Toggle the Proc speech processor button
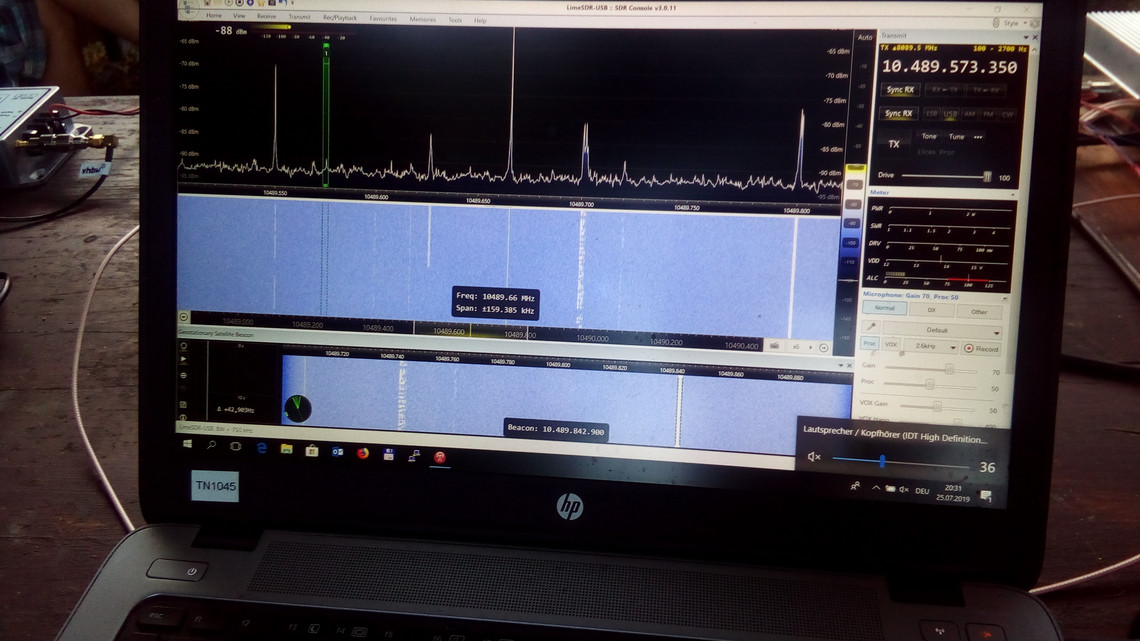The height and width of the screenshot is (641, 1140). (870, 343)
